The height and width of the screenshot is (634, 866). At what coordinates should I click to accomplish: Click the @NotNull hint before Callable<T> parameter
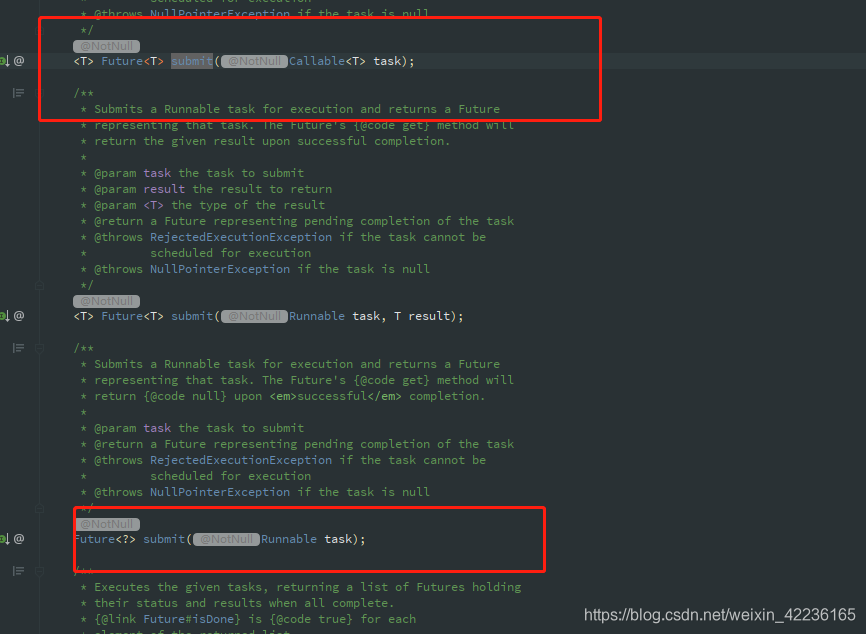tap(254, 61)
